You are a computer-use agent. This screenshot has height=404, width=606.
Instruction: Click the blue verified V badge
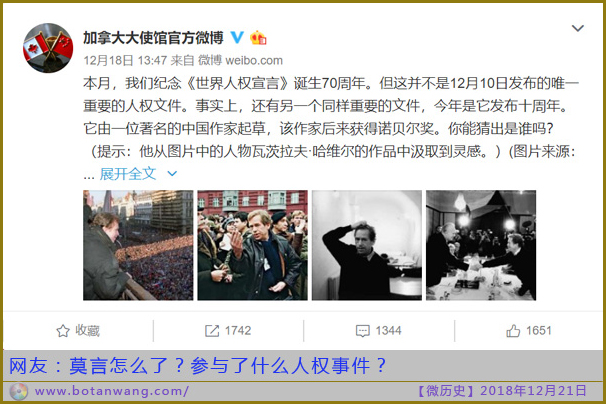click(x=237, y=38)
